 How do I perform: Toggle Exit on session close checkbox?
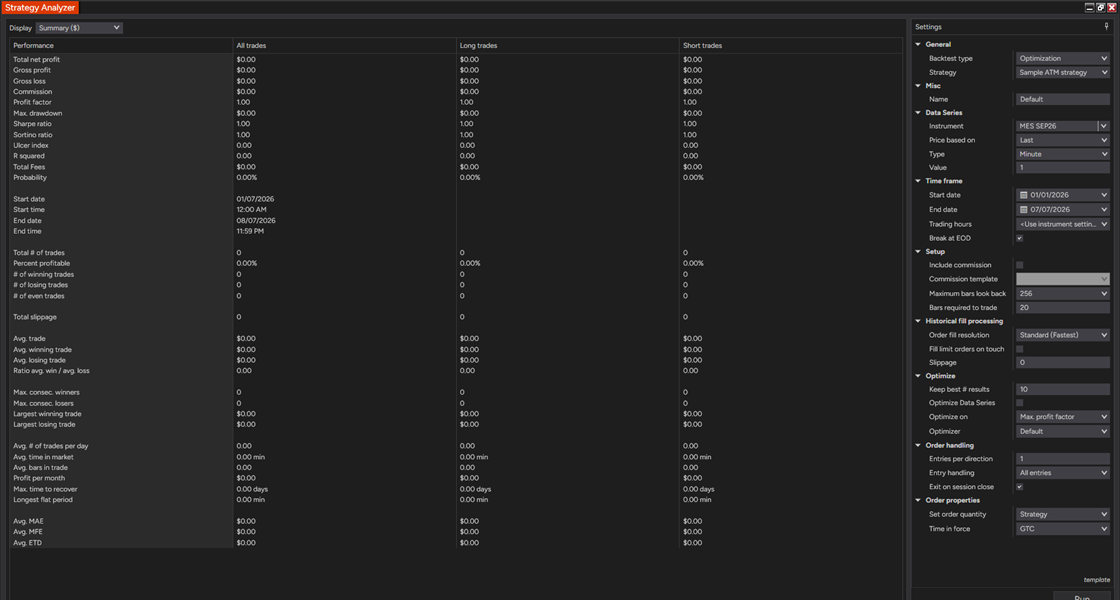[1019, 486]
